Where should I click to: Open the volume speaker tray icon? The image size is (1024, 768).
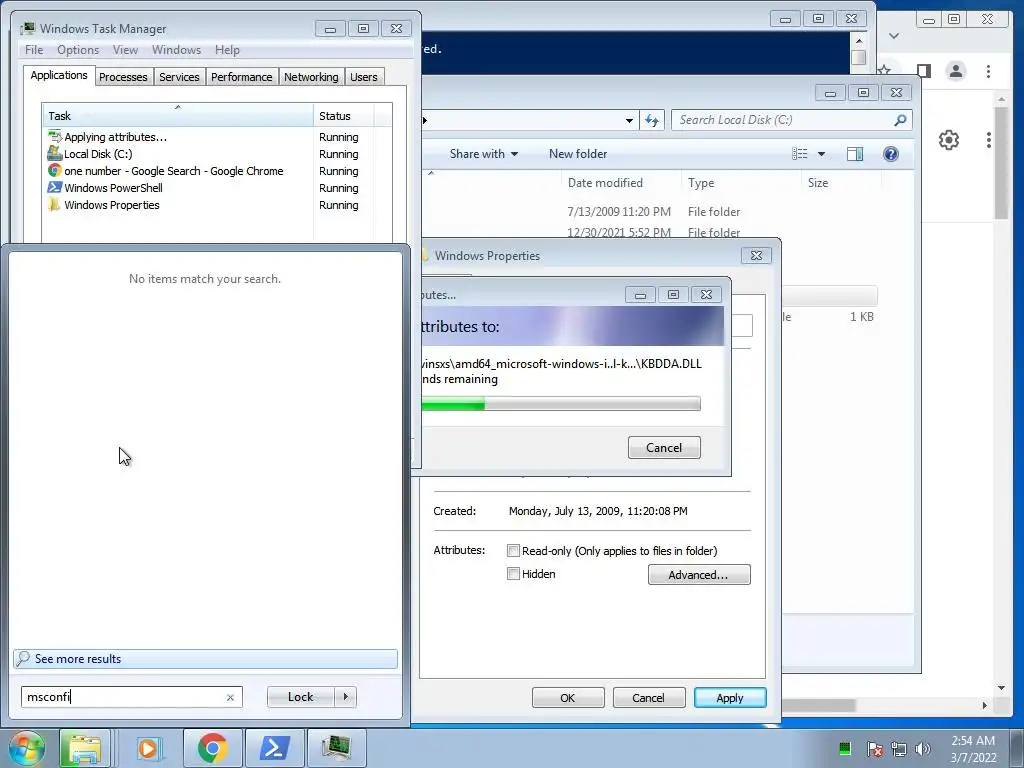922,749
